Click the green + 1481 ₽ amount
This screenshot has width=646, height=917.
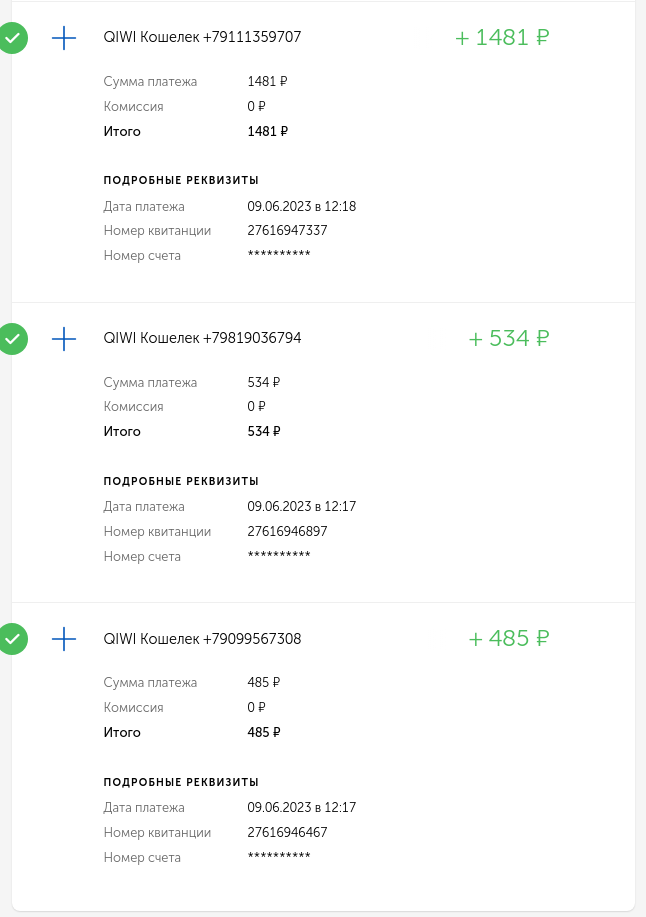502,38
